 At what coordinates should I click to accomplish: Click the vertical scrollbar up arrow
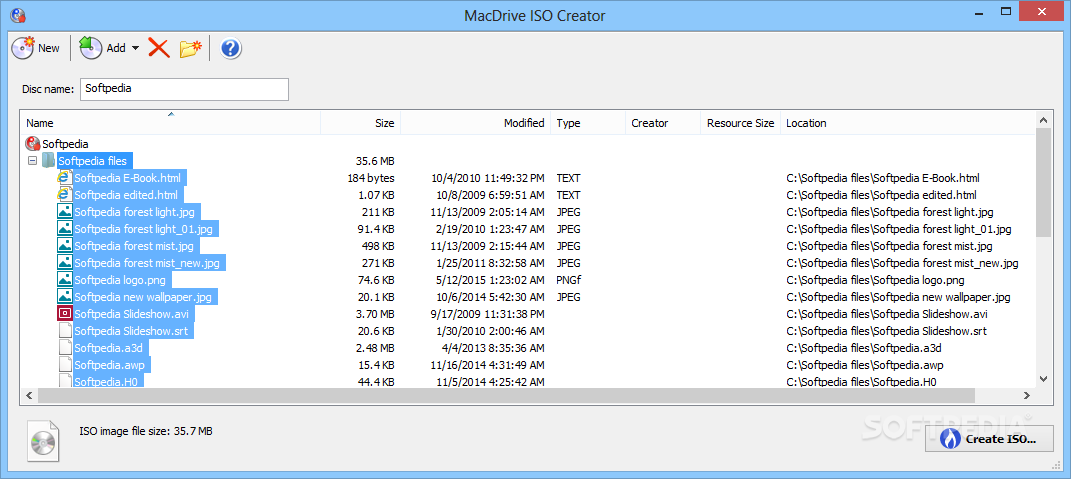click(x=1043, y=120)
